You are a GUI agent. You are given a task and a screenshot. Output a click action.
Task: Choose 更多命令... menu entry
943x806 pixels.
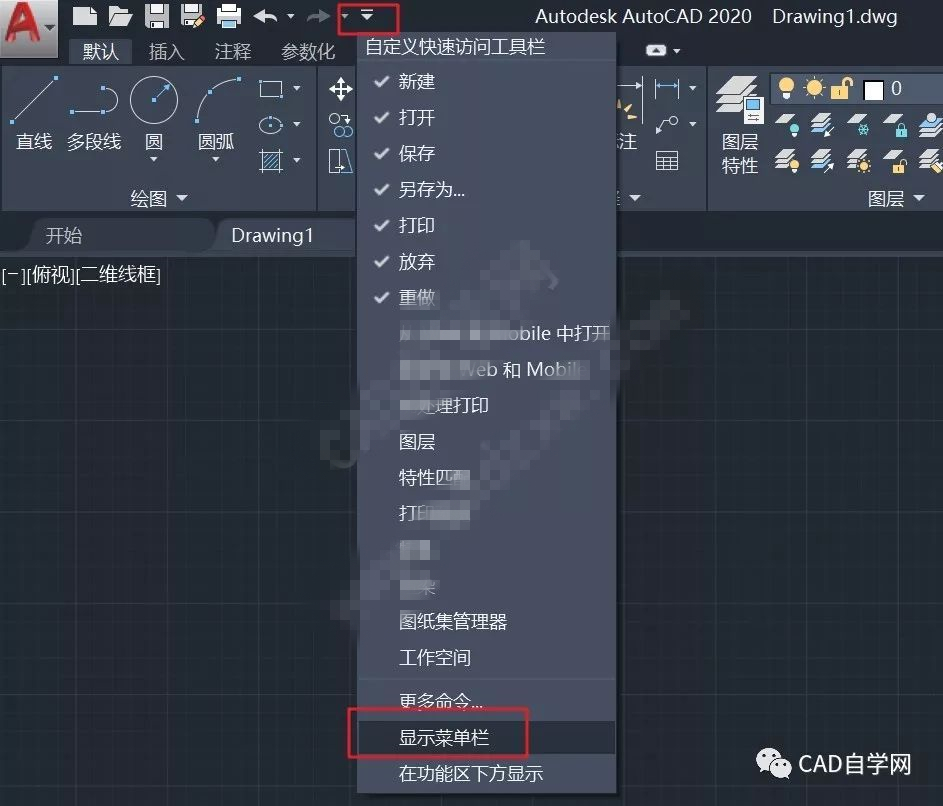486,701
